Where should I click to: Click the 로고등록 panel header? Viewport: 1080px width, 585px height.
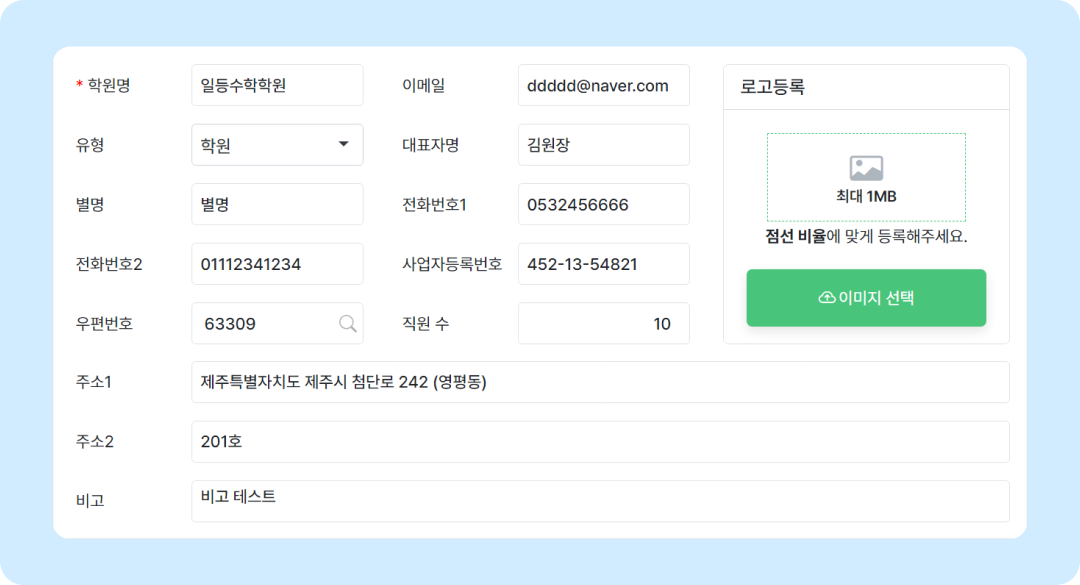866,87
